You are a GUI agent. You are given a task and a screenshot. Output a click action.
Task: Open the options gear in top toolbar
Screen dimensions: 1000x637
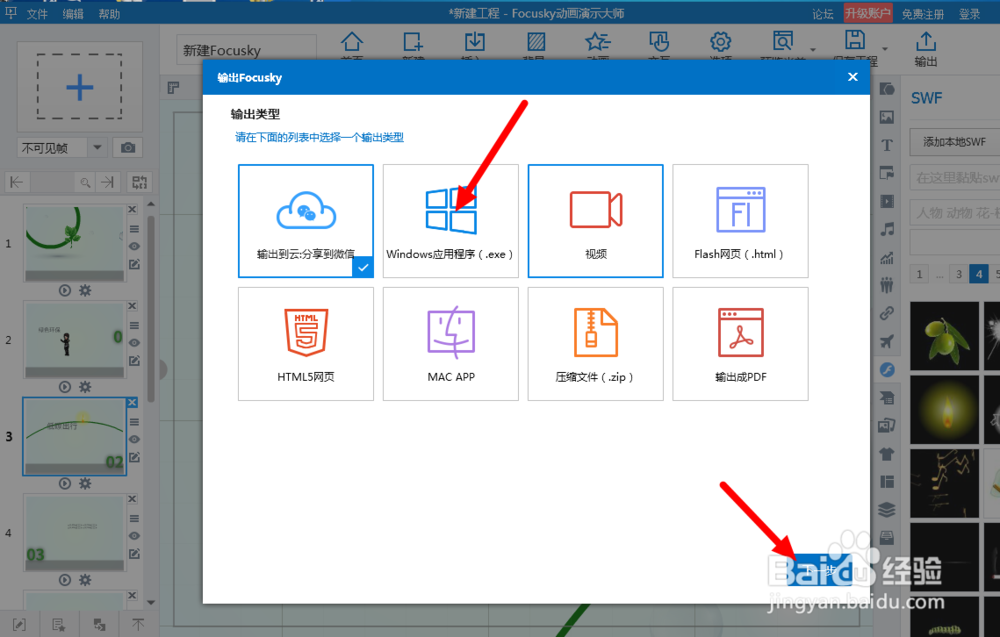pos(721,42)
